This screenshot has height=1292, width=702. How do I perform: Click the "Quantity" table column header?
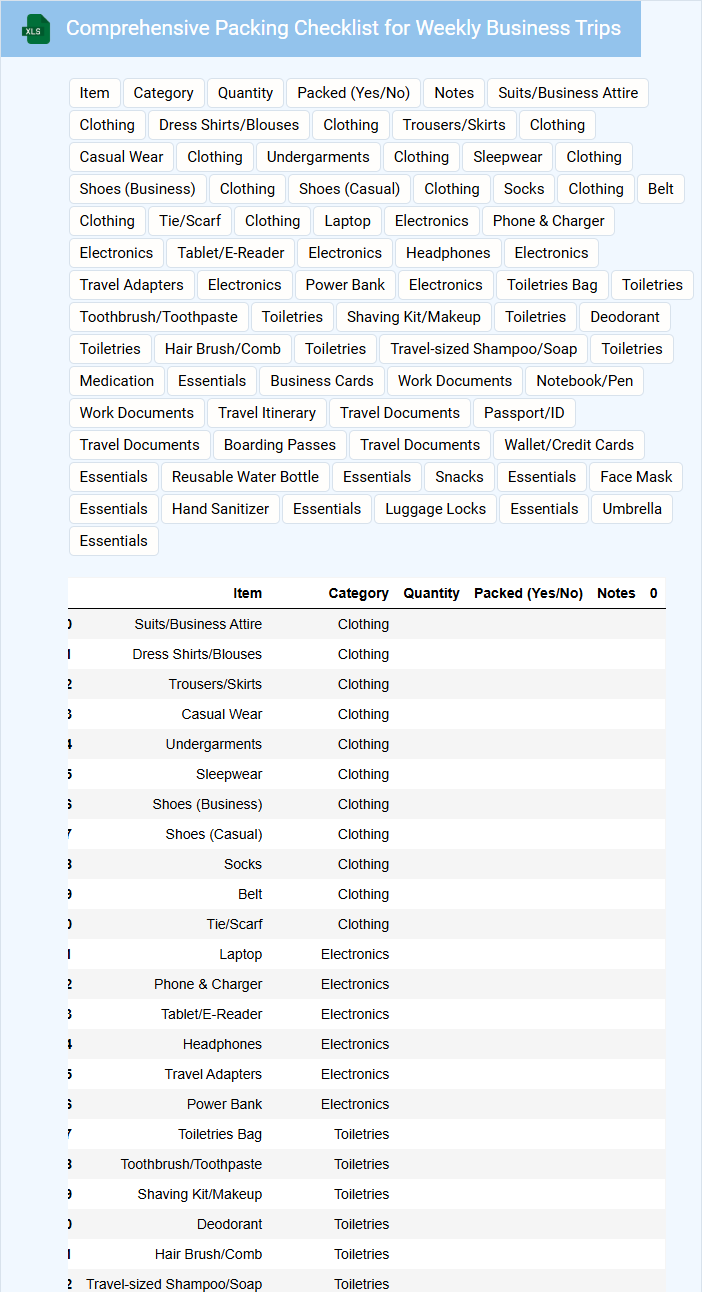[431, 593]
